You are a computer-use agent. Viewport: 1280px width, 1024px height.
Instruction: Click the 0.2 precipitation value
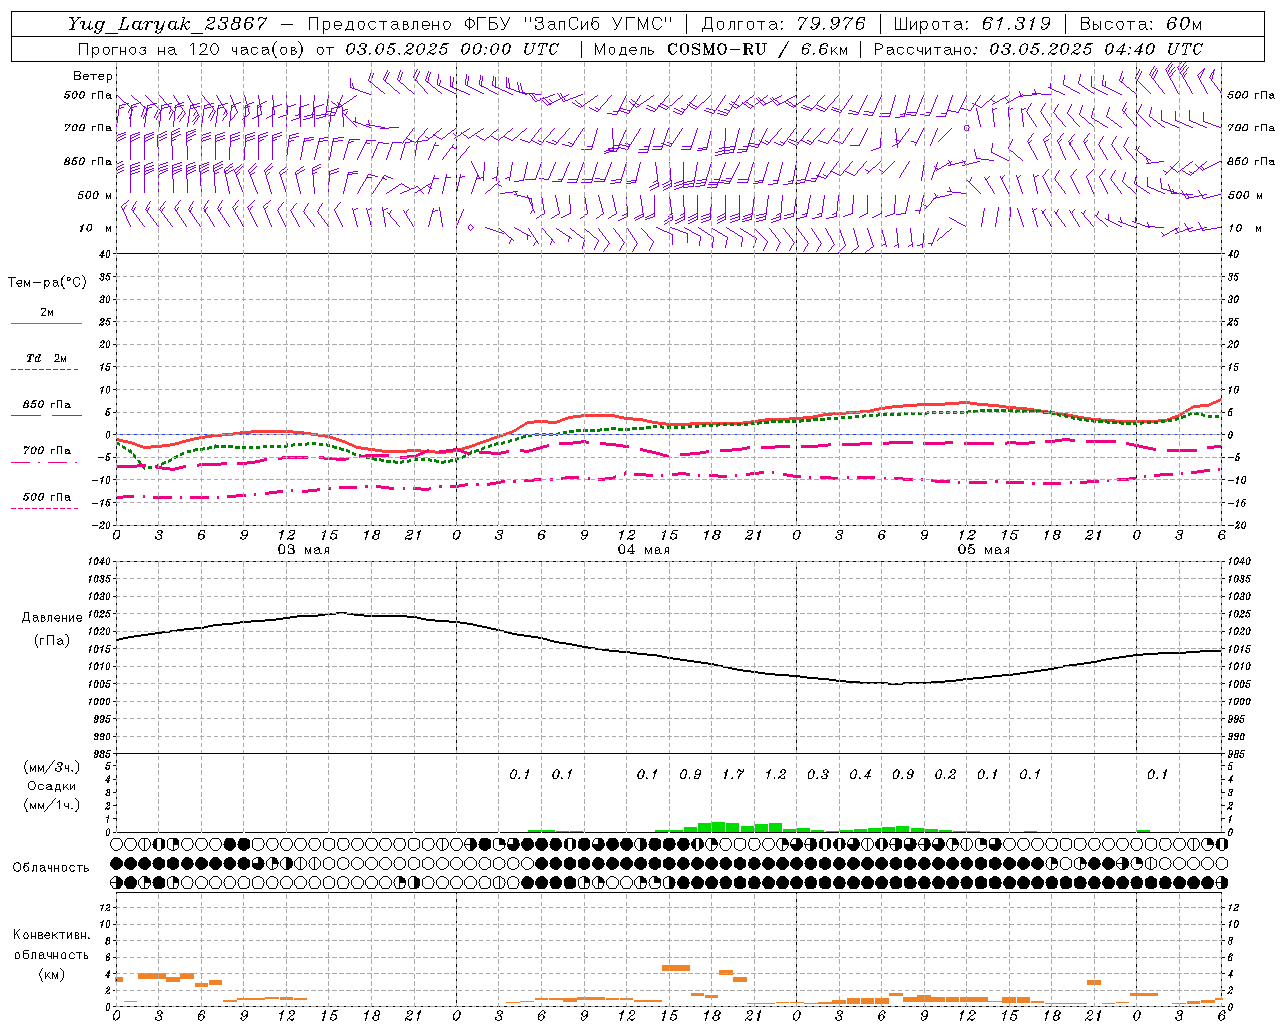point(945,774)
